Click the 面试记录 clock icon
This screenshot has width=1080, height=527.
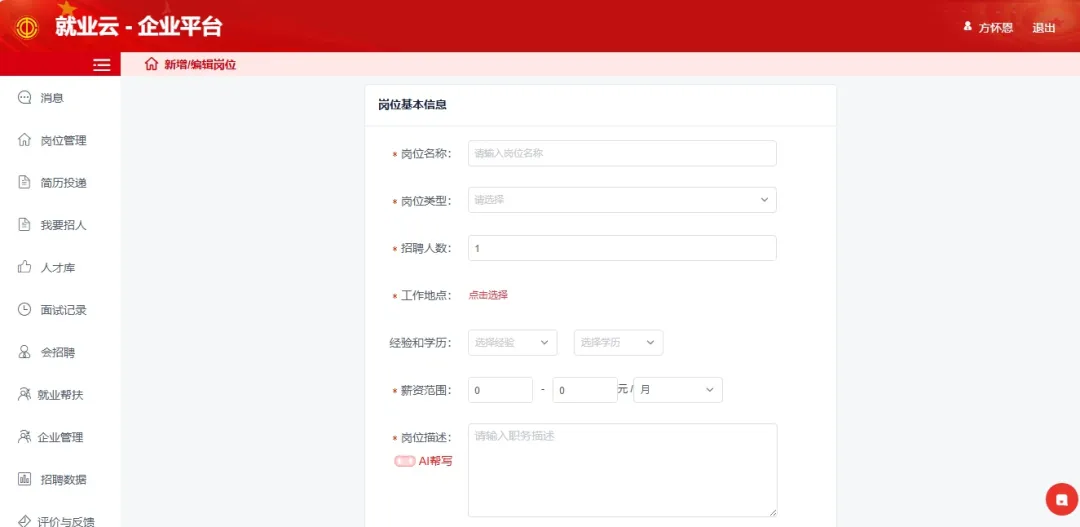coord(24,309)
